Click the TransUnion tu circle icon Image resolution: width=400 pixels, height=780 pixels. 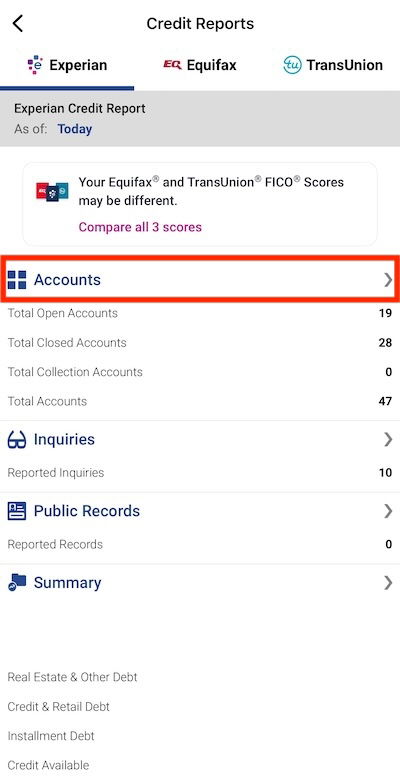pos(292,65)
